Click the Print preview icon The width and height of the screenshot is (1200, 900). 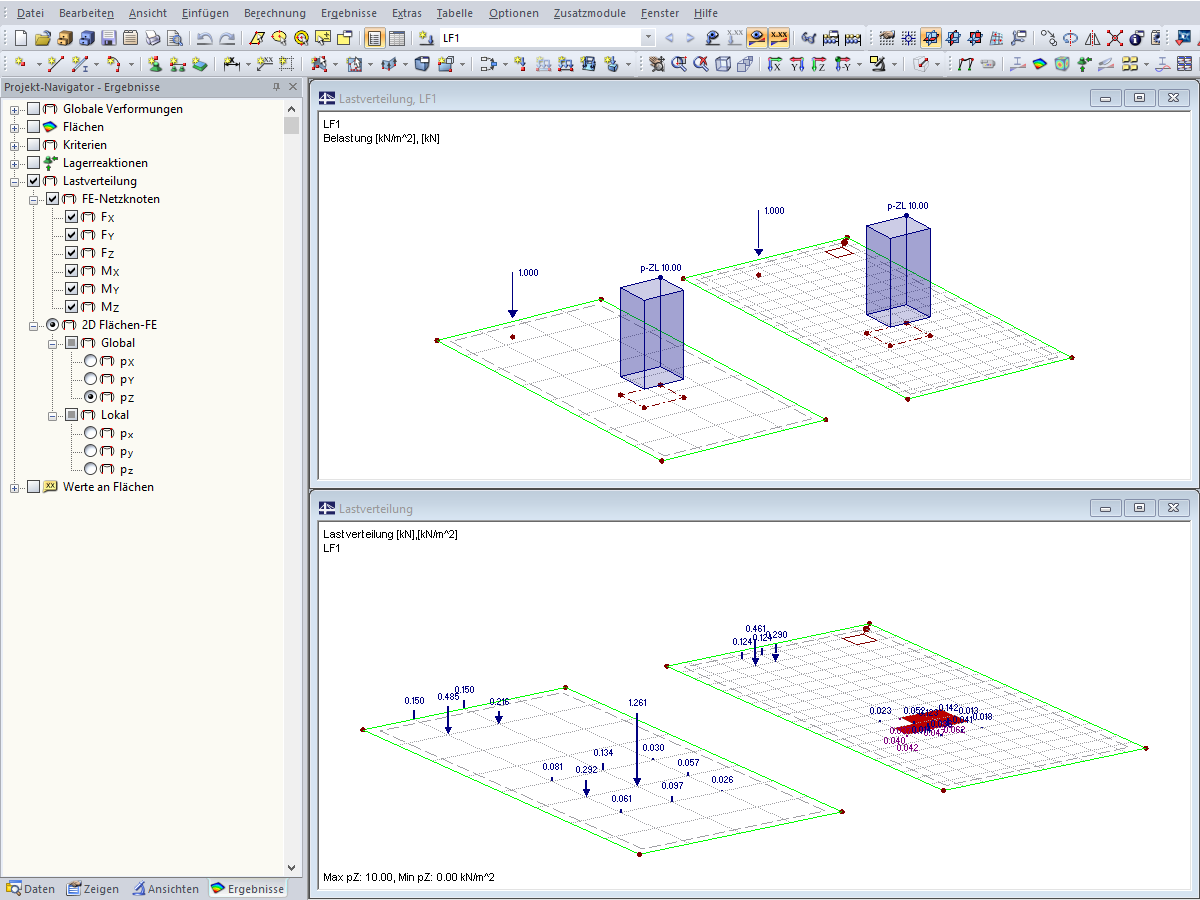pos(174,38)
